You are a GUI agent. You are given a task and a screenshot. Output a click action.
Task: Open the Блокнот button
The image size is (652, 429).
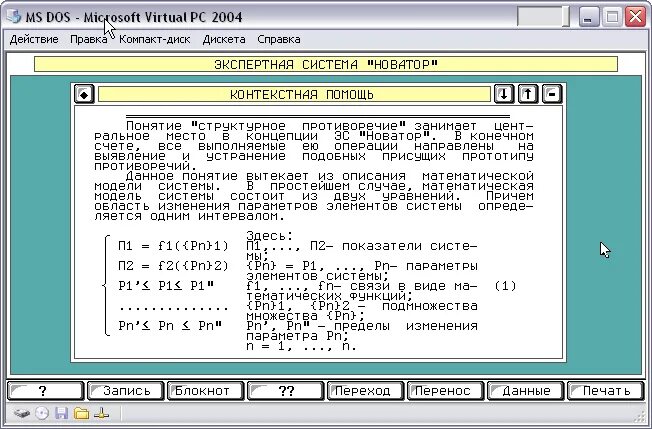point(205,391)
